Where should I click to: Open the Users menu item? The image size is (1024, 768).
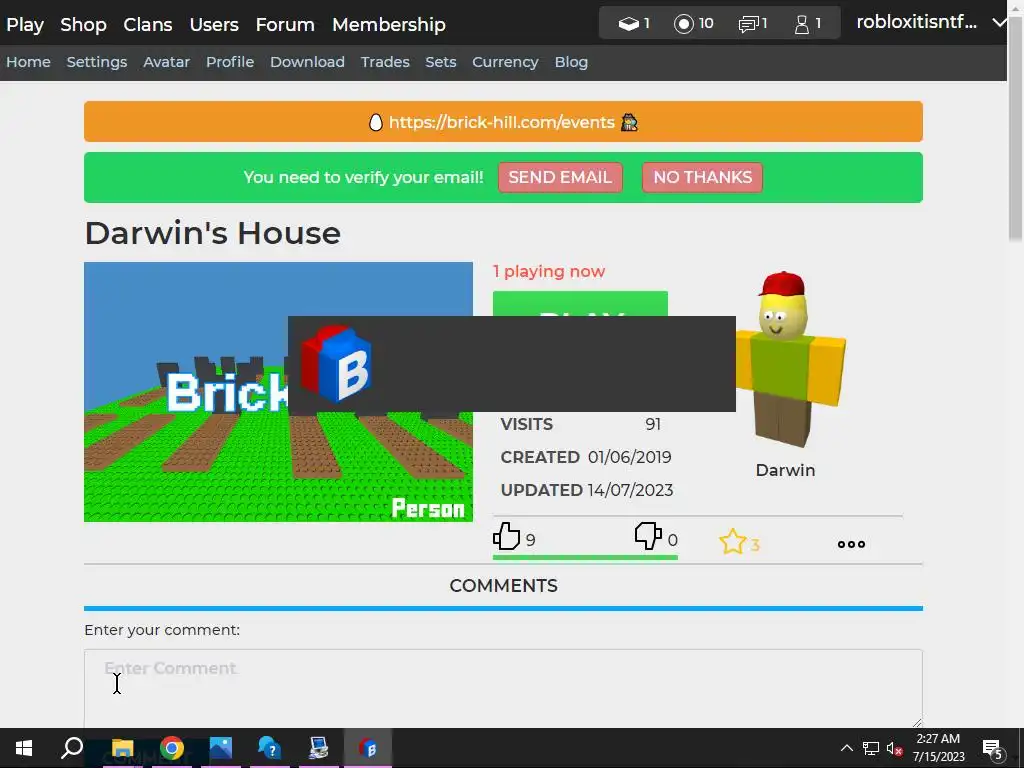click(x=214, y=25)
